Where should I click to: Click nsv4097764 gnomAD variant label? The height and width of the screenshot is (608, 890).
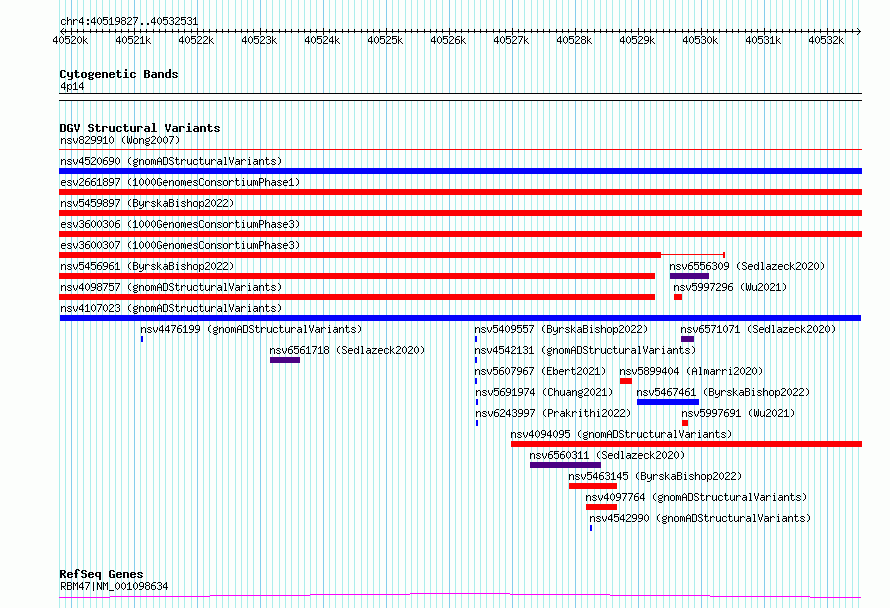[696, 497]
